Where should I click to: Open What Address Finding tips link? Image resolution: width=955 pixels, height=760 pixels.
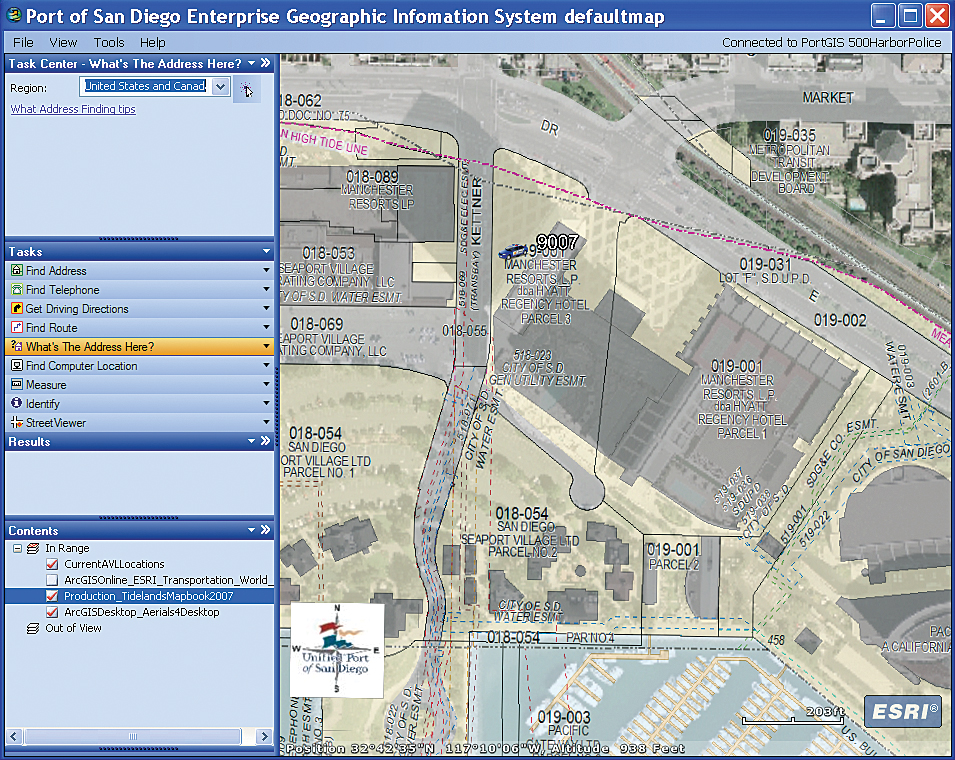tap(73, 109)
